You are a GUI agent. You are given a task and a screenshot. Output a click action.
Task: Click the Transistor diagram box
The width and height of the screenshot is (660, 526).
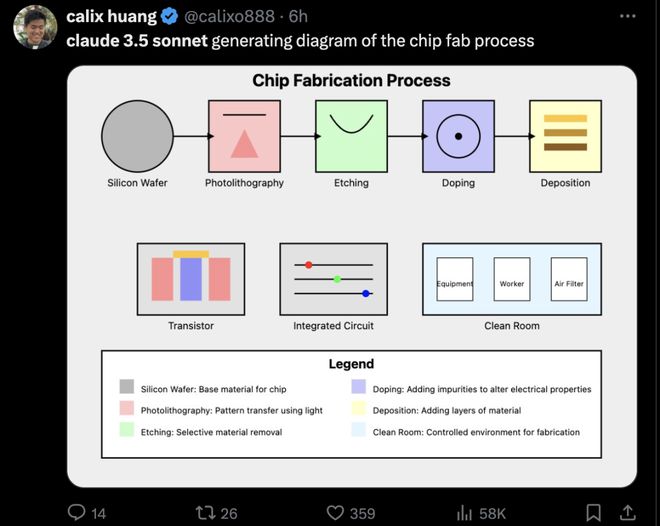(x=191, y=279)
